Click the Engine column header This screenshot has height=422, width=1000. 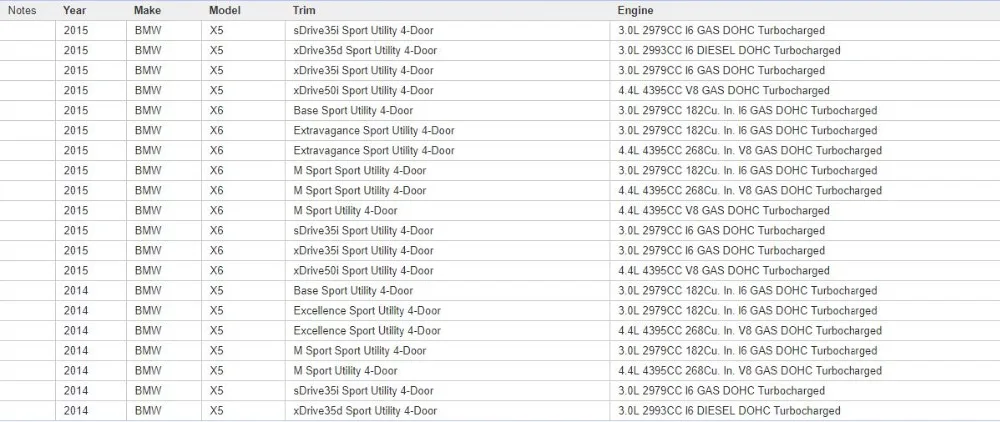tap(635, 10)
